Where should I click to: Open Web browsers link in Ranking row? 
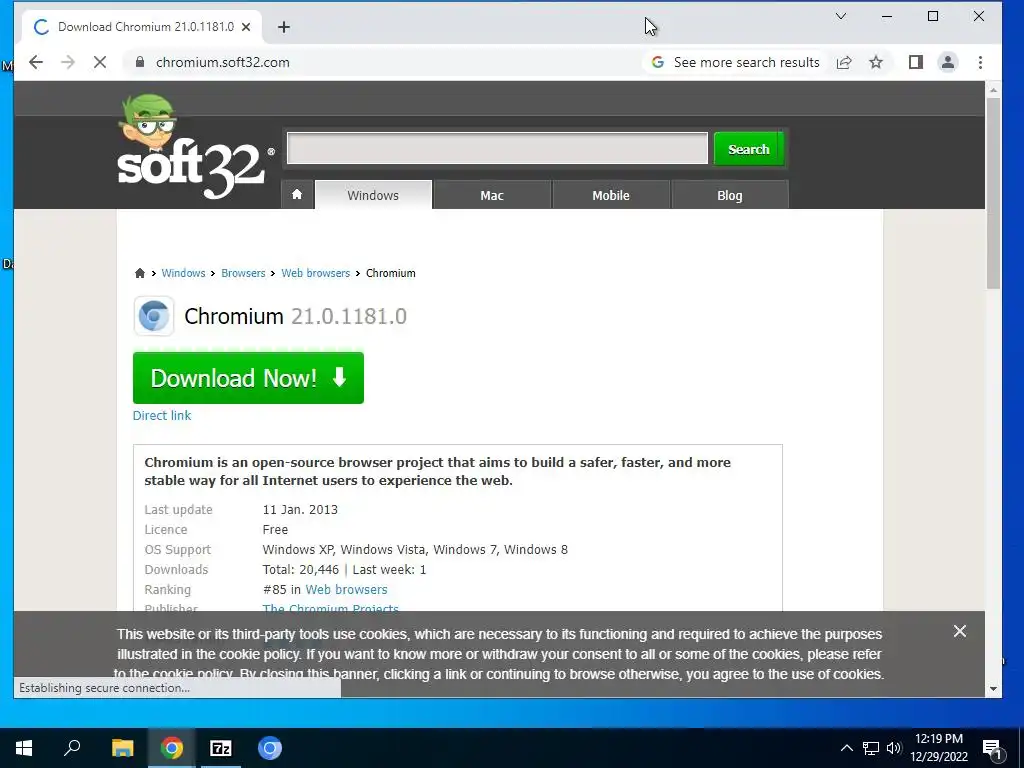point(346,589)
